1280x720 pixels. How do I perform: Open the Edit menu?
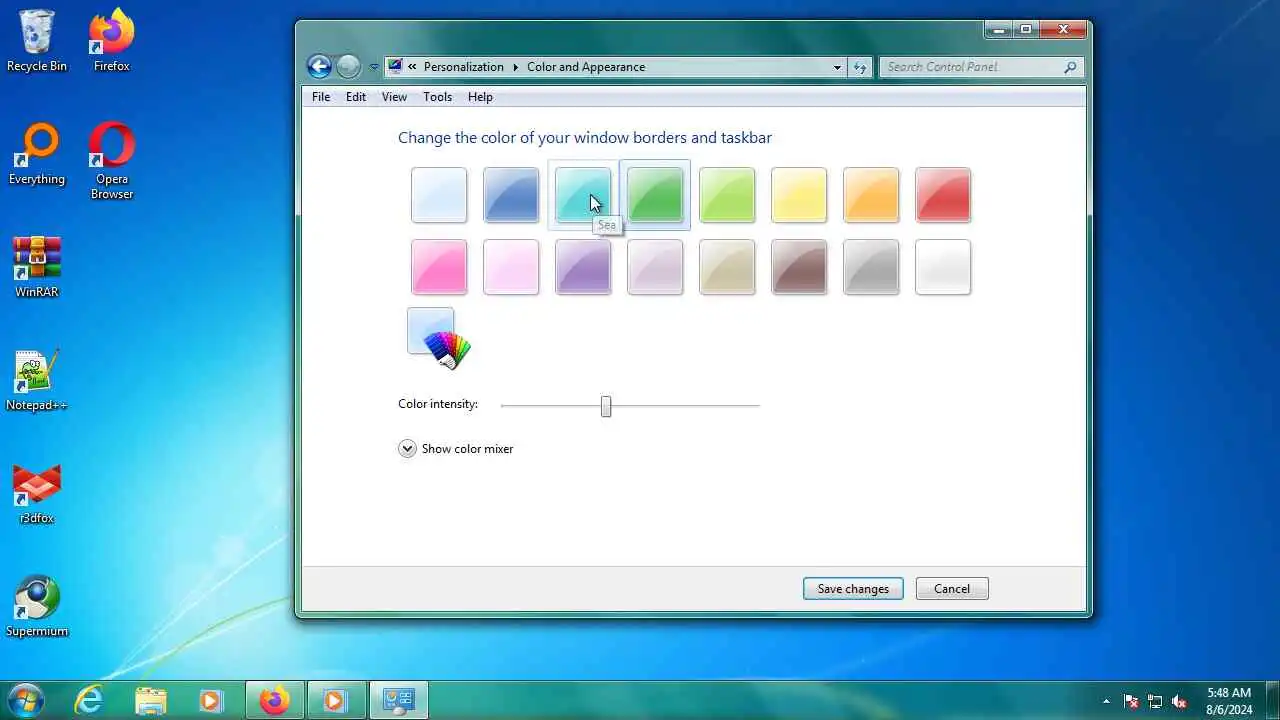(356, 97)
